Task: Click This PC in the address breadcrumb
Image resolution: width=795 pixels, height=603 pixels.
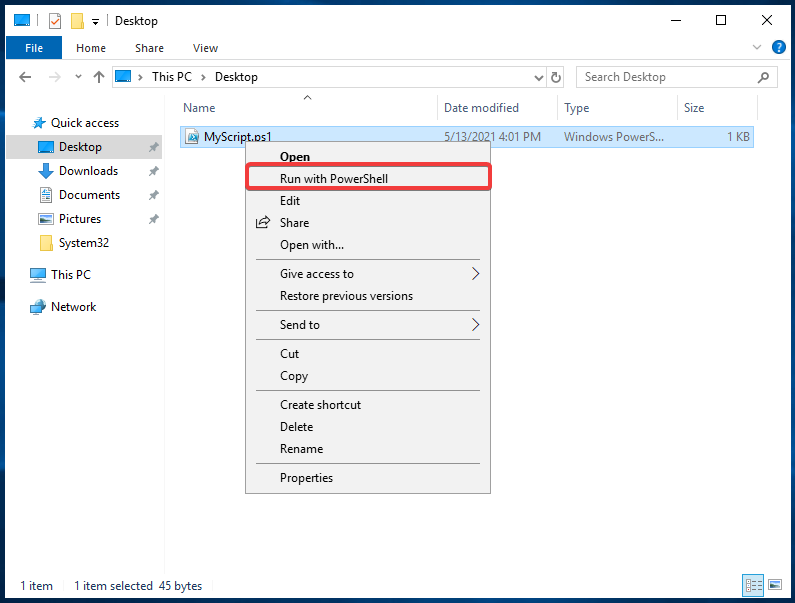Action: tap(172, 77)
